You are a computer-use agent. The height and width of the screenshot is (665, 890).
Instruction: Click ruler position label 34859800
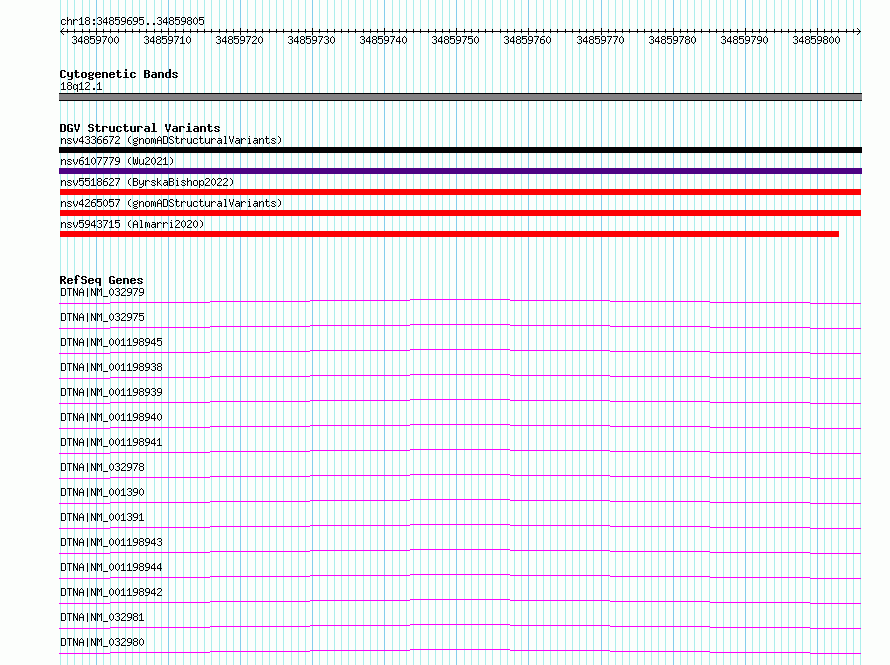click(x=817, y=40)
